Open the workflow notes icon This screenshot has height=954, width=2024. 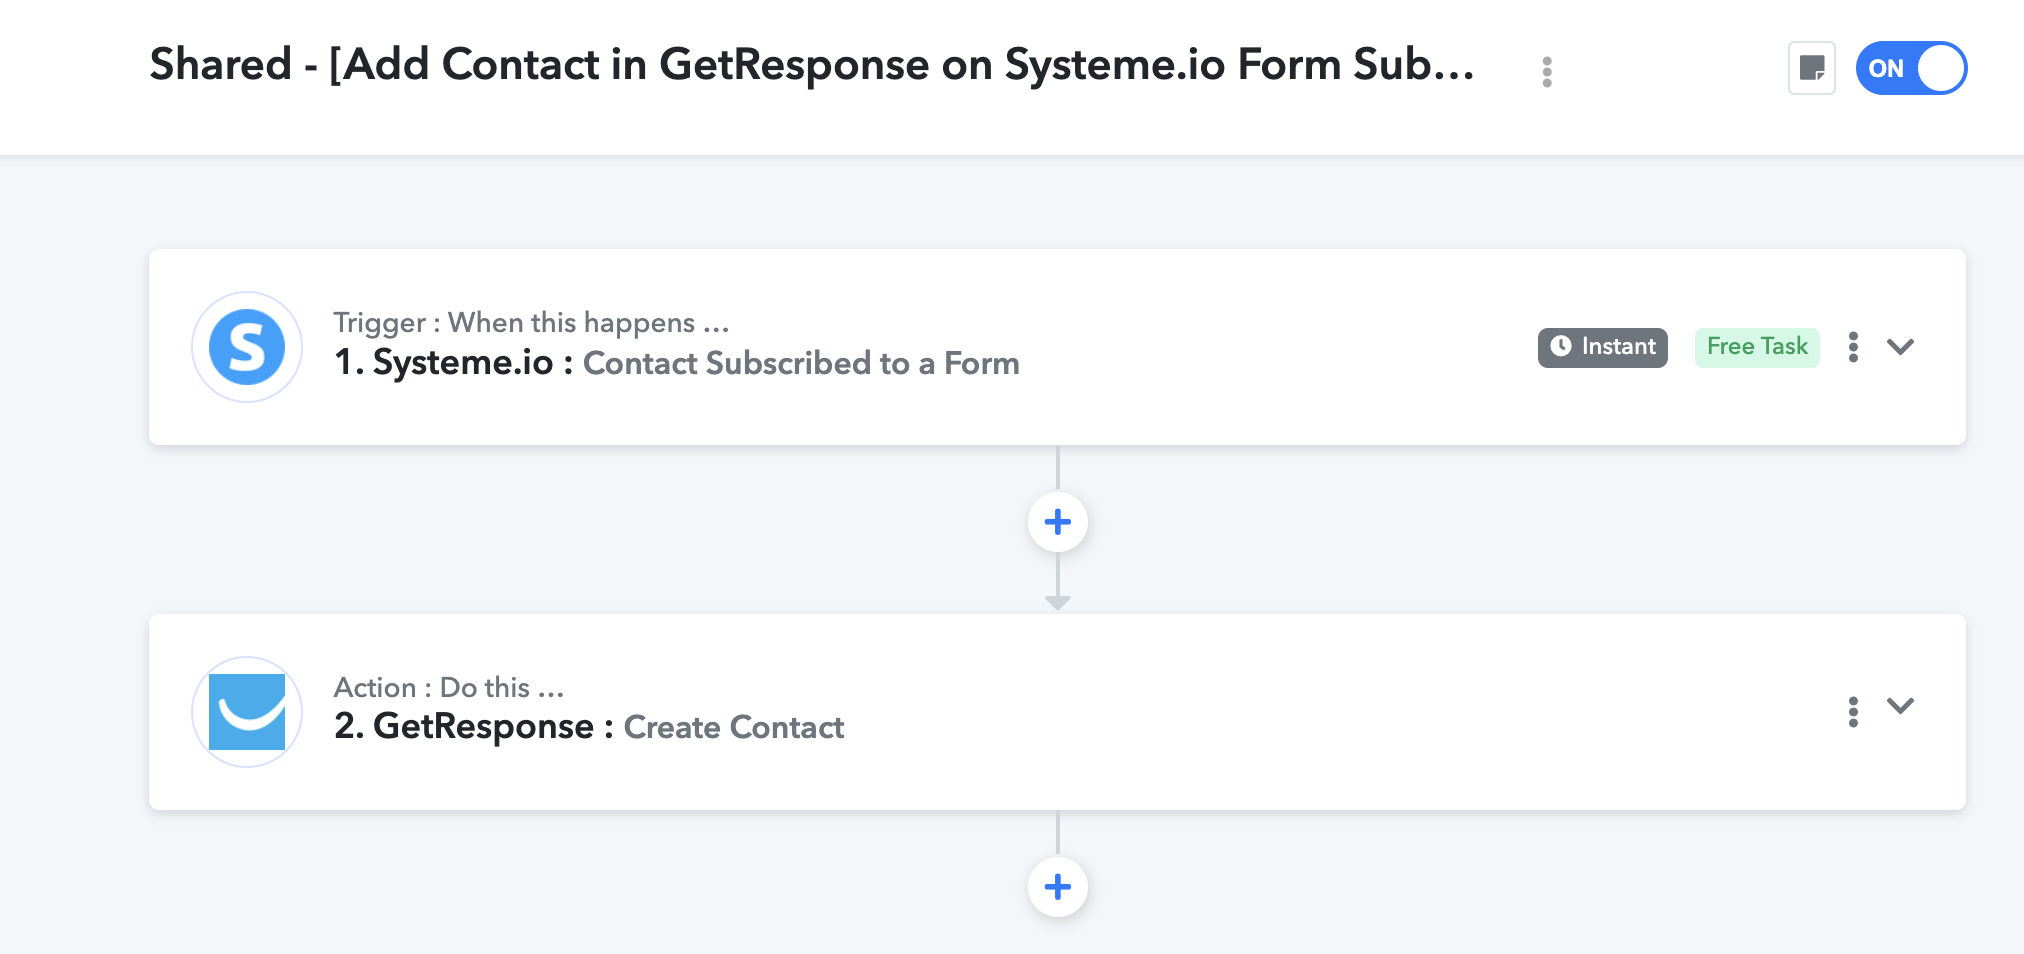coord(1811,68)
